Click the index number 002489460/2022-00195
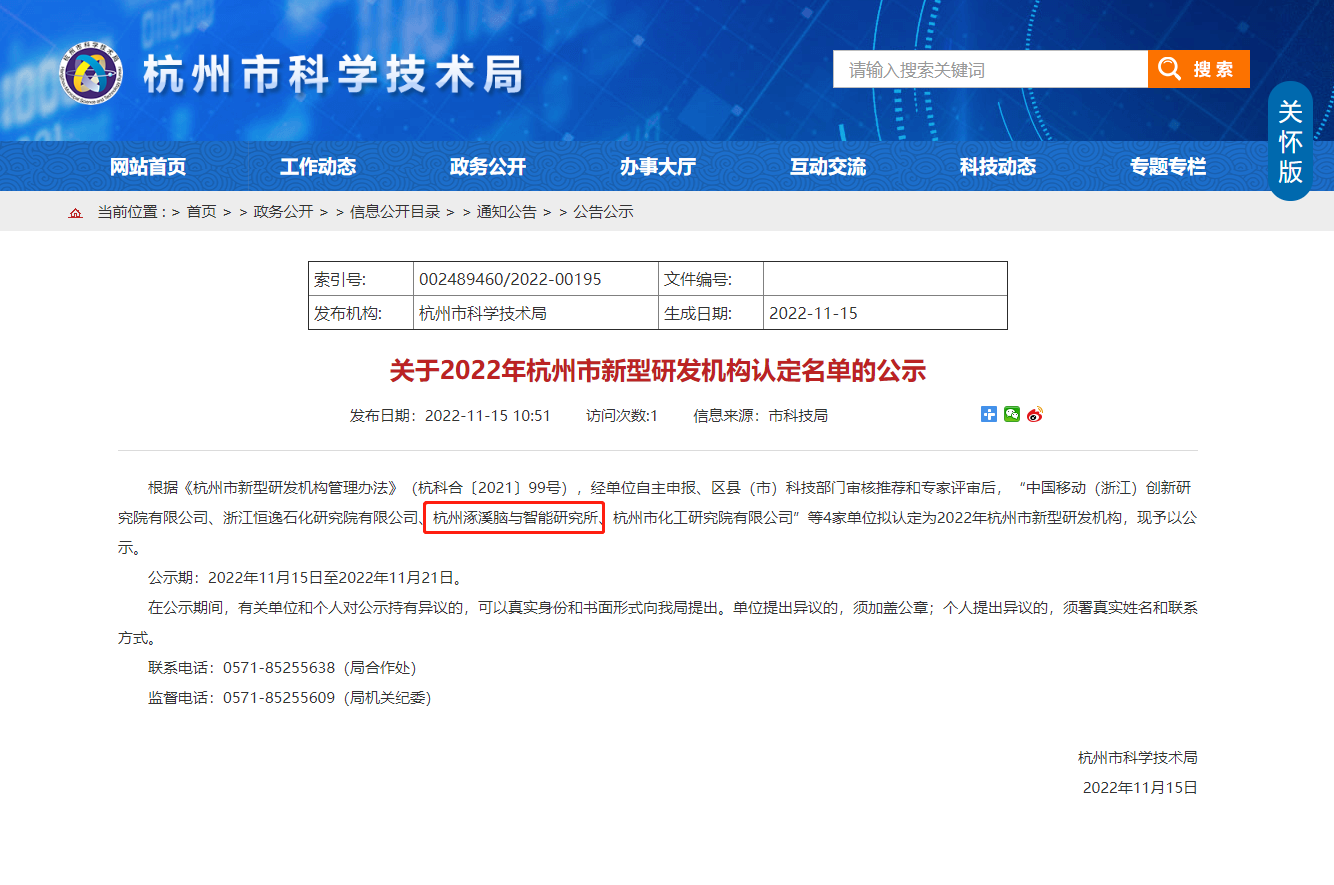Viewport: 1334px width, 885px height. (510, 279)
